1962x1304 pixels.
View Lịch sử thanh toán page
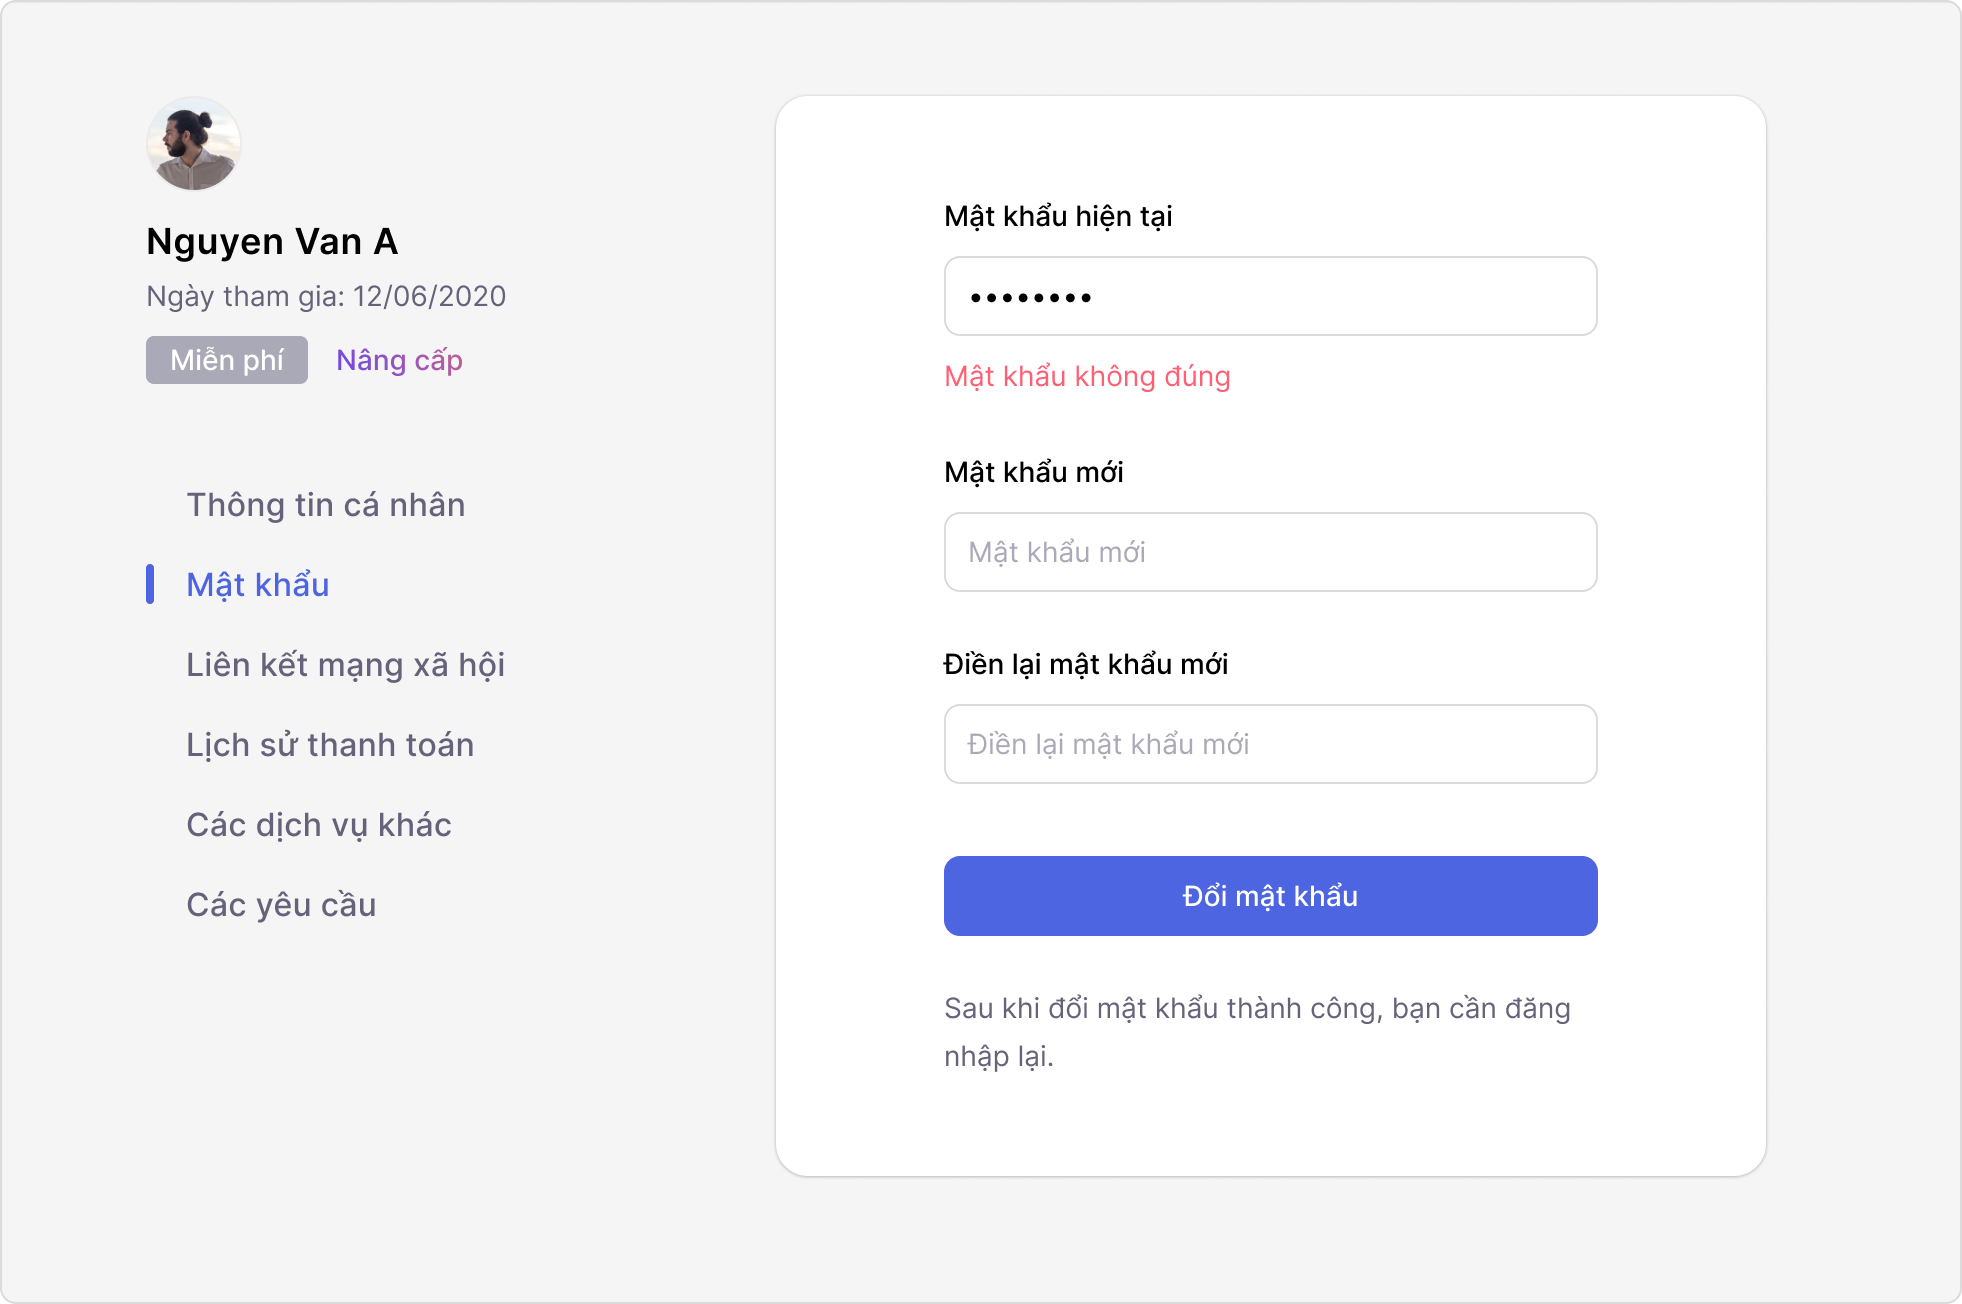[330, 745]
